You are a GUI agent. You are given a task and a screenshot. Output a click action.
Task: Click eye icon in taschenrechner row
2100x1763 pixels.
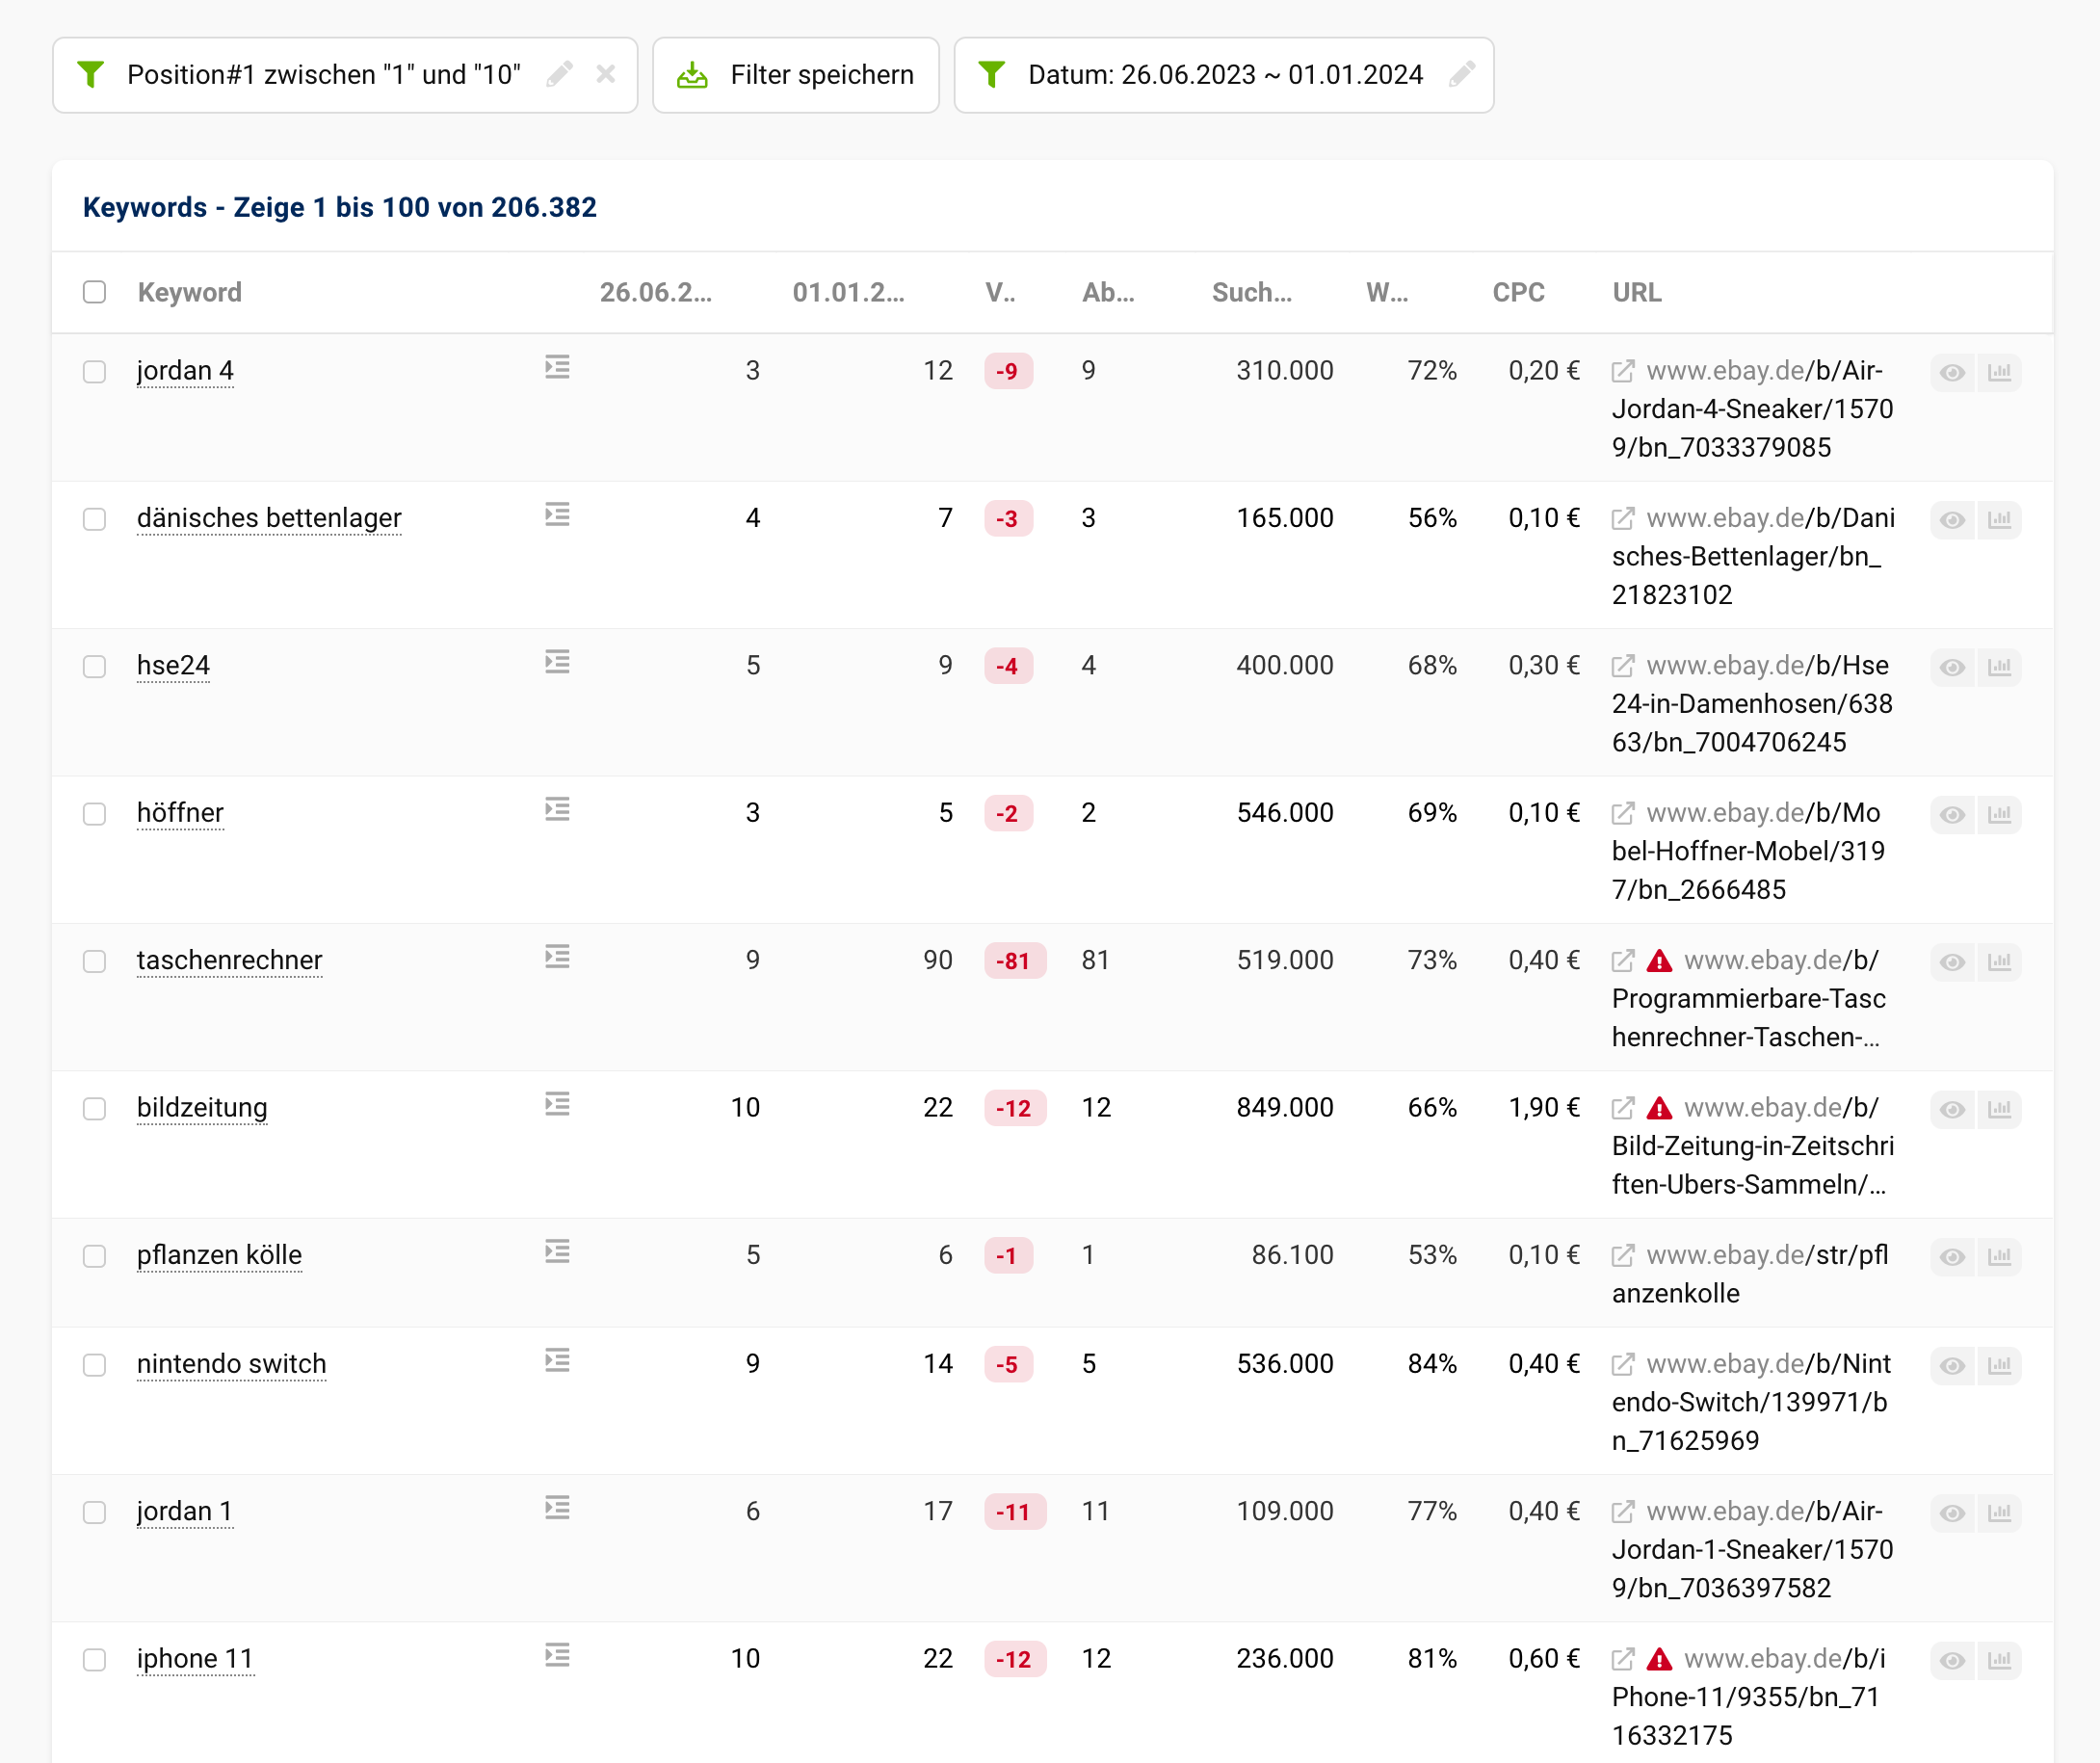[1952, 962]
